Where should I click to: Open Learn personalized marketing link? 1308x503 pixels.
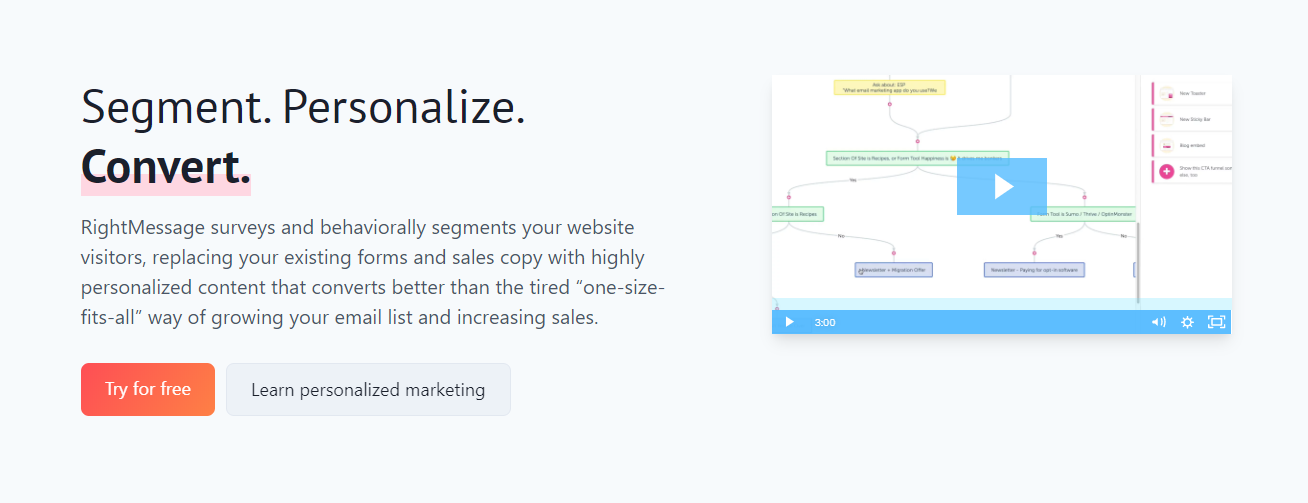coord(368,389)
